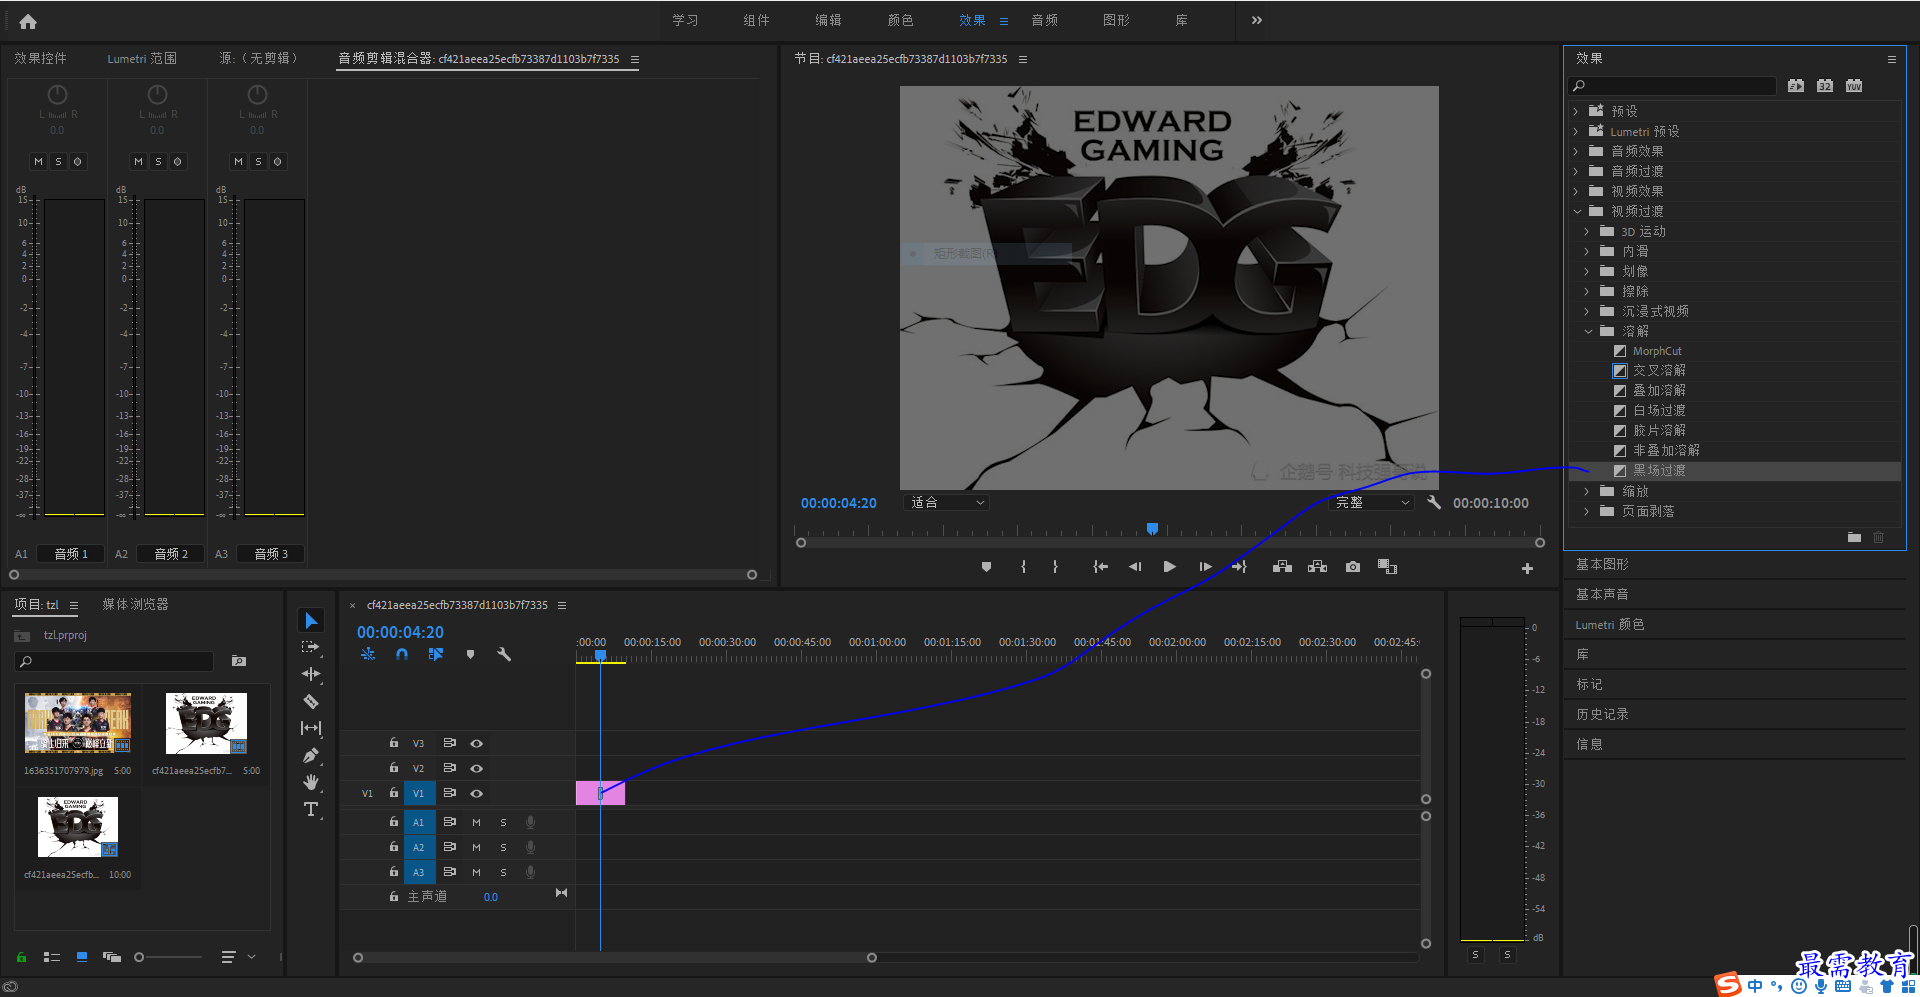Select the 交叉溶解 transition

point(1659,370)
